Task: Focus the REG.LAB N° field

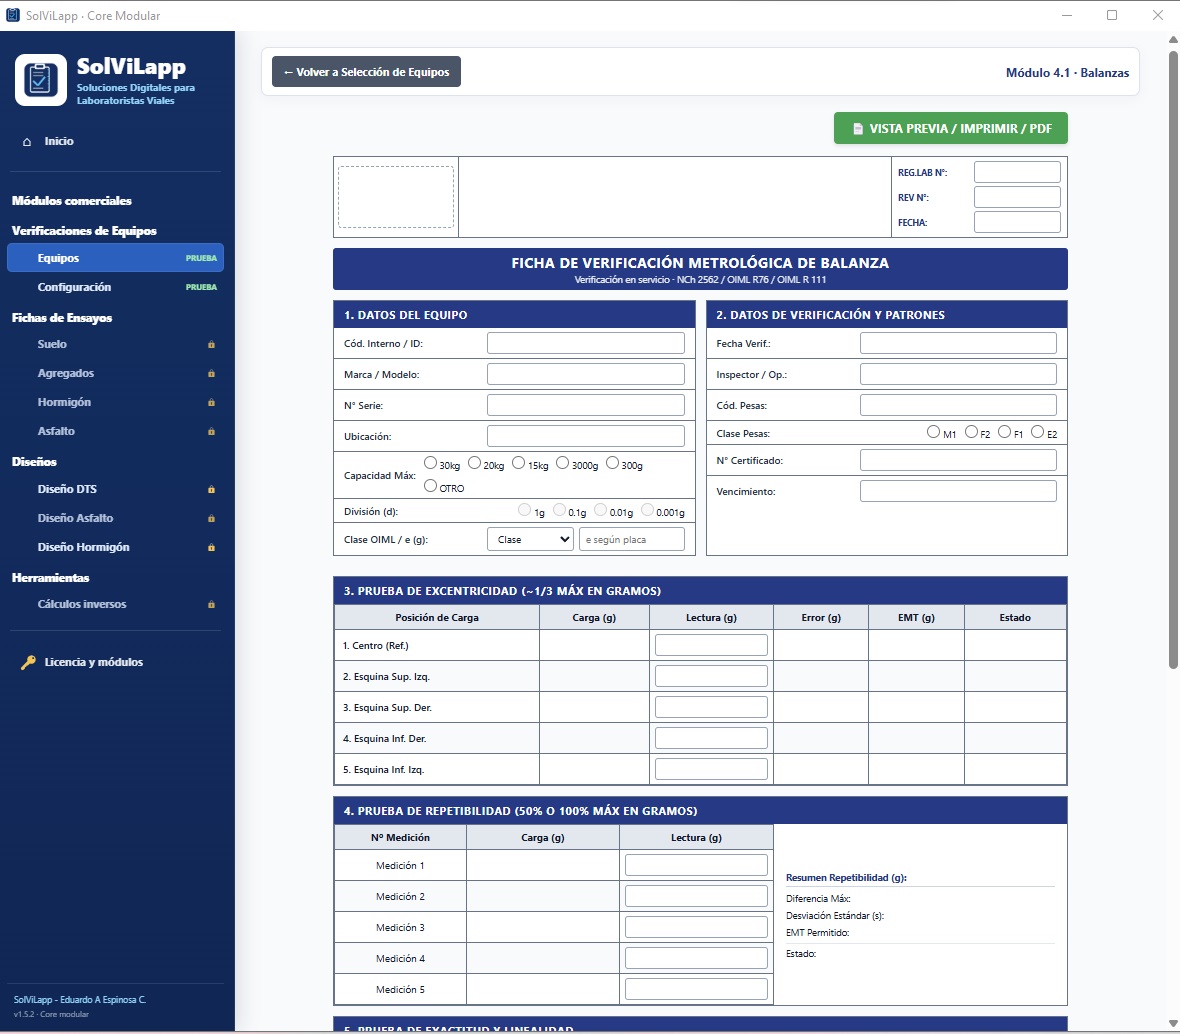Action: [1017, 172]
